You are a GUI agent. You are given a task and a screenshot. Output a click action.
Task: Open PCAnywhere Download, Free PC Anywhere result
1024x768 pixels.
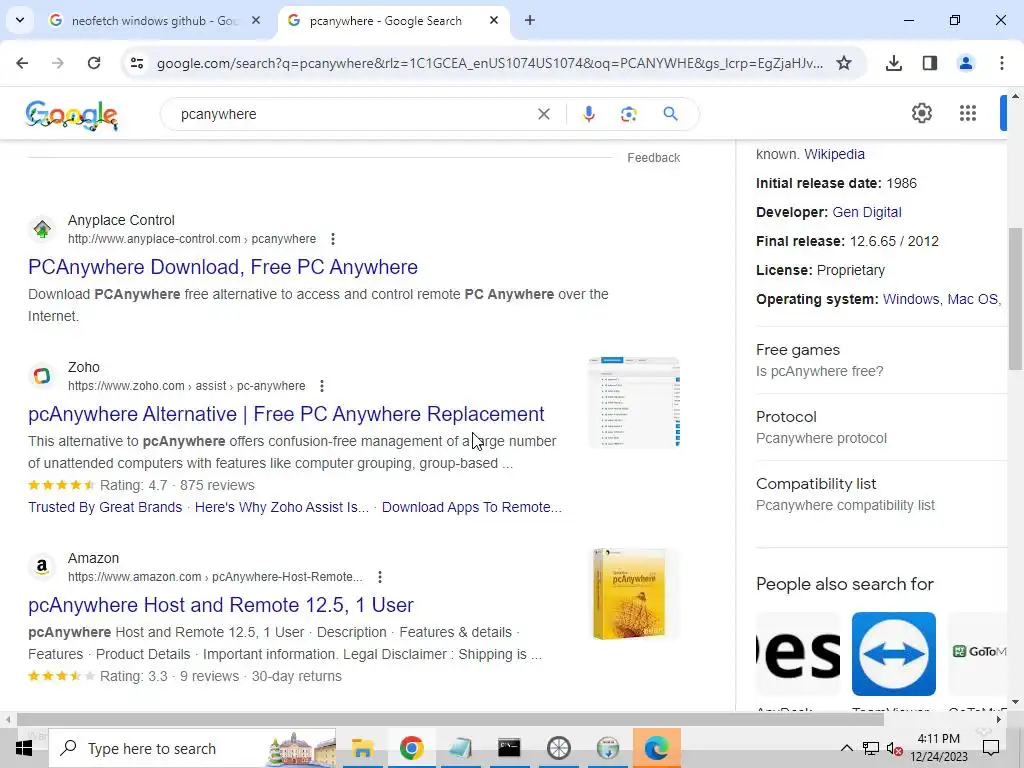[x=223, y=267]
